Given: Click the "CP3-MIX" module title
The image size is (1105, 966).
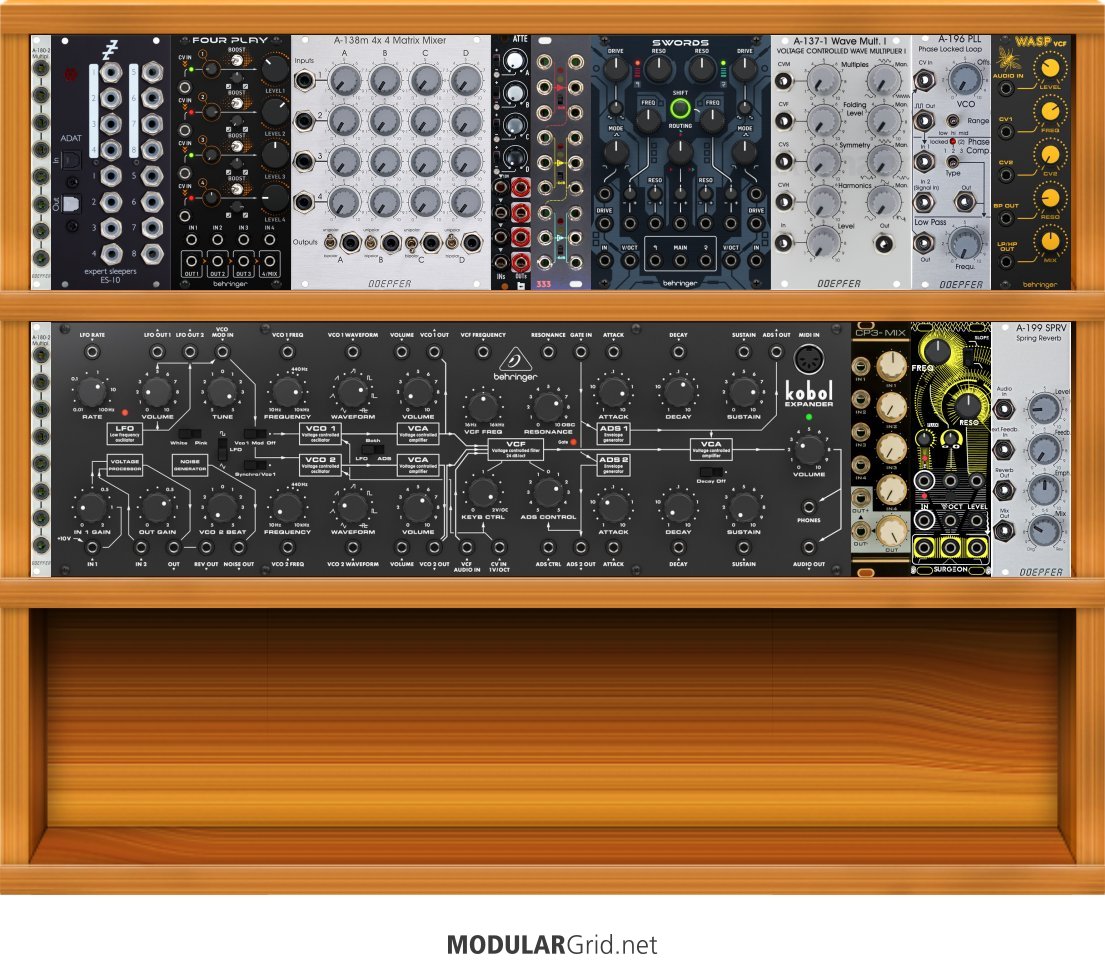Looking at the screenshot, I should [880, 333].
